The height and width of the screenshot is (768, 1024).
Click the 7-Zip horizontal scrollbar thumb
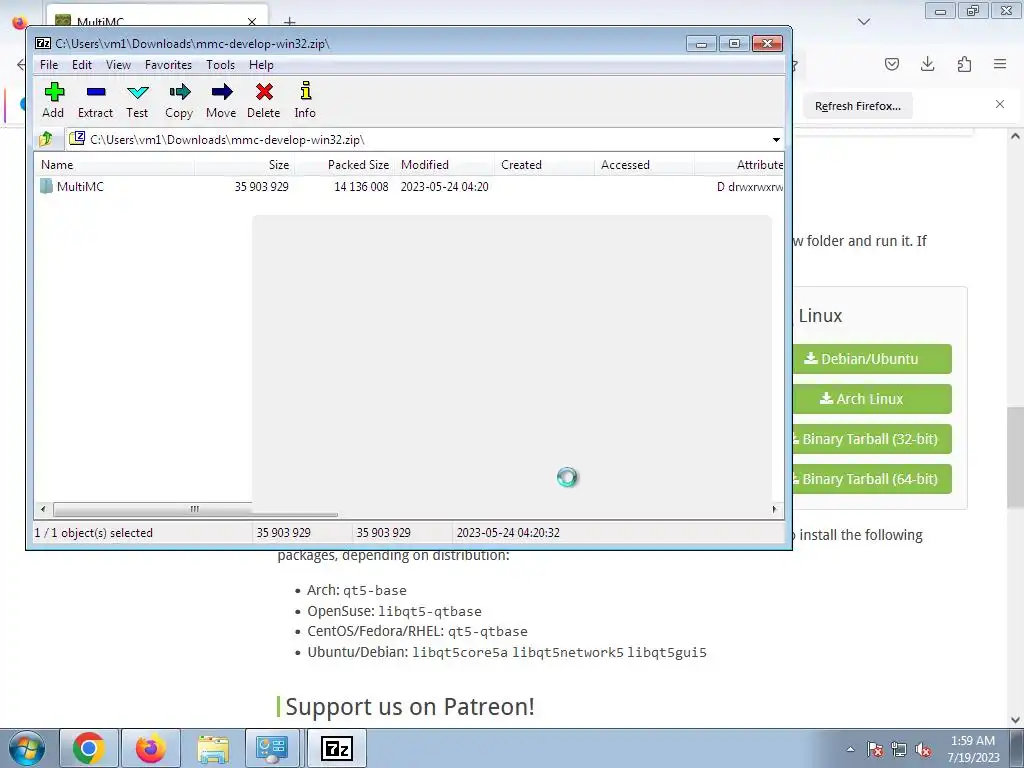click(x=195, y=509)
